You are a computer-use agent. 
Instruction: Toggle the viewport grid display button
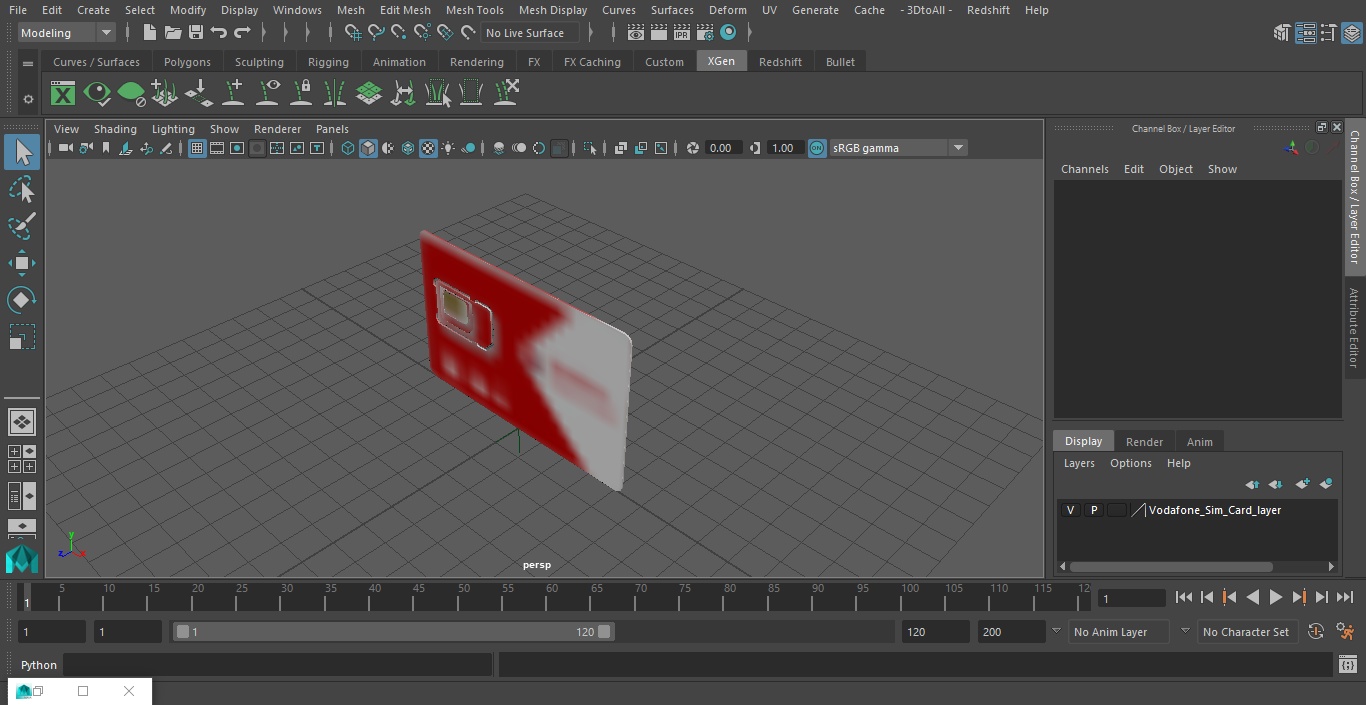coord(197,148)
